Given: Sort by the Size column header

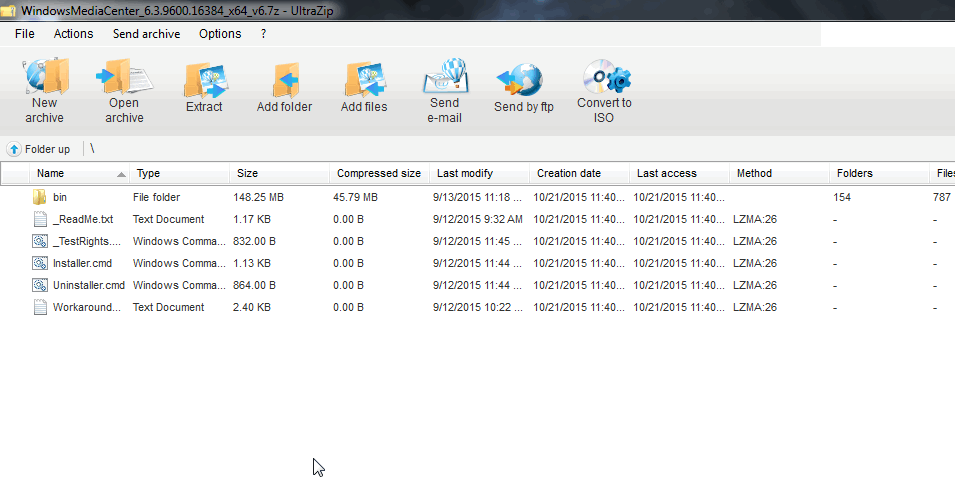Looking at the screenshot, I should pyautogui.click(x=247, y=174).
